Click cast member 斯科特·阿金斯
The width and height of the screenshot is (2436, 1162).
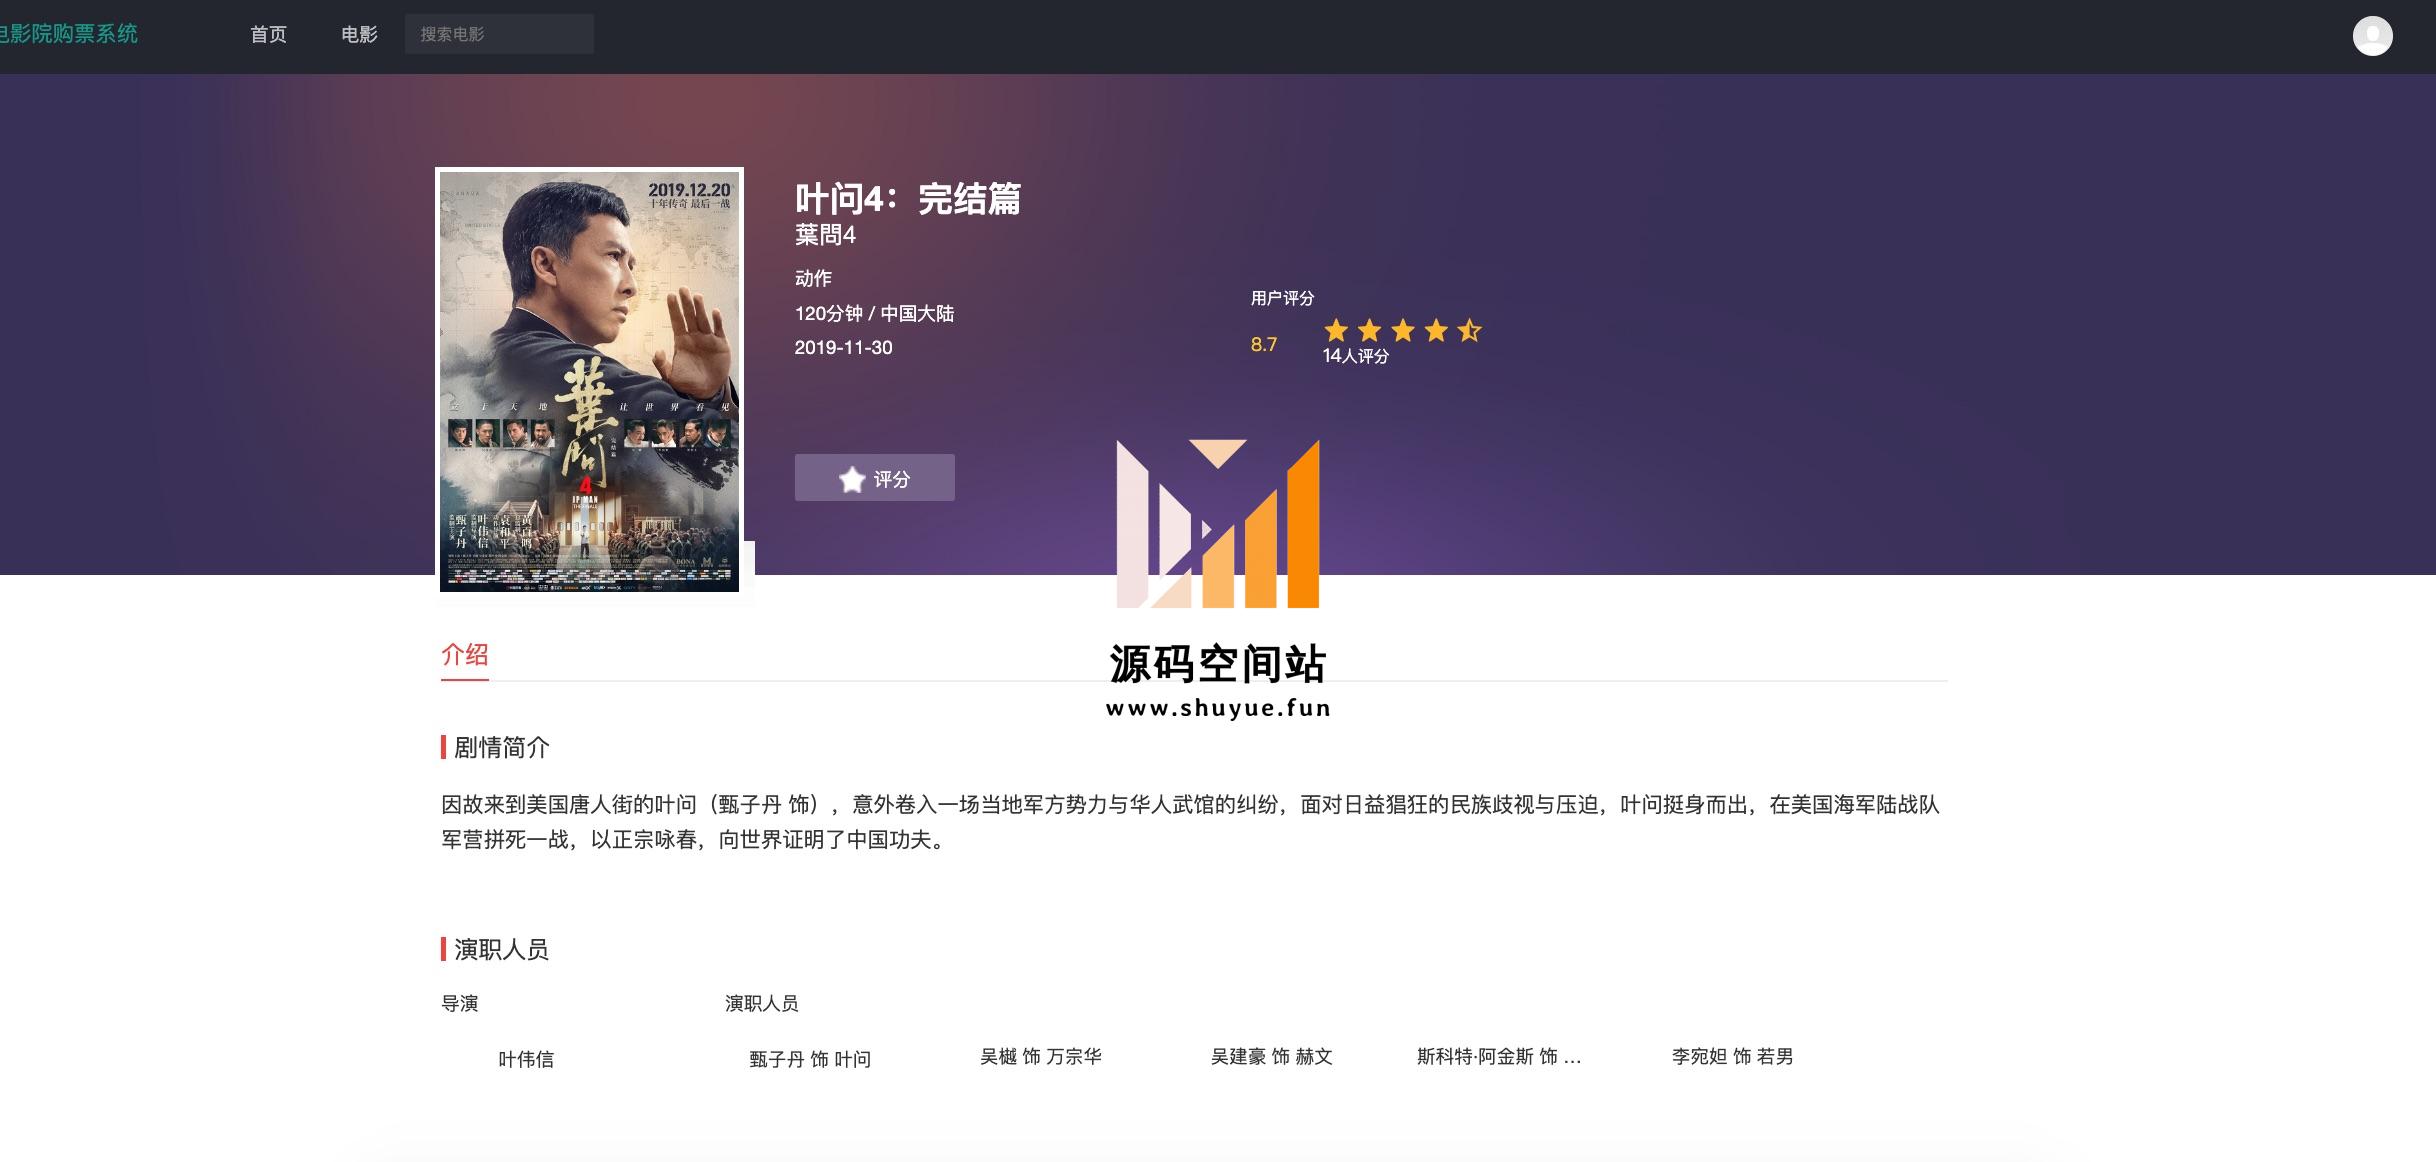(x=1499, y=1056)
